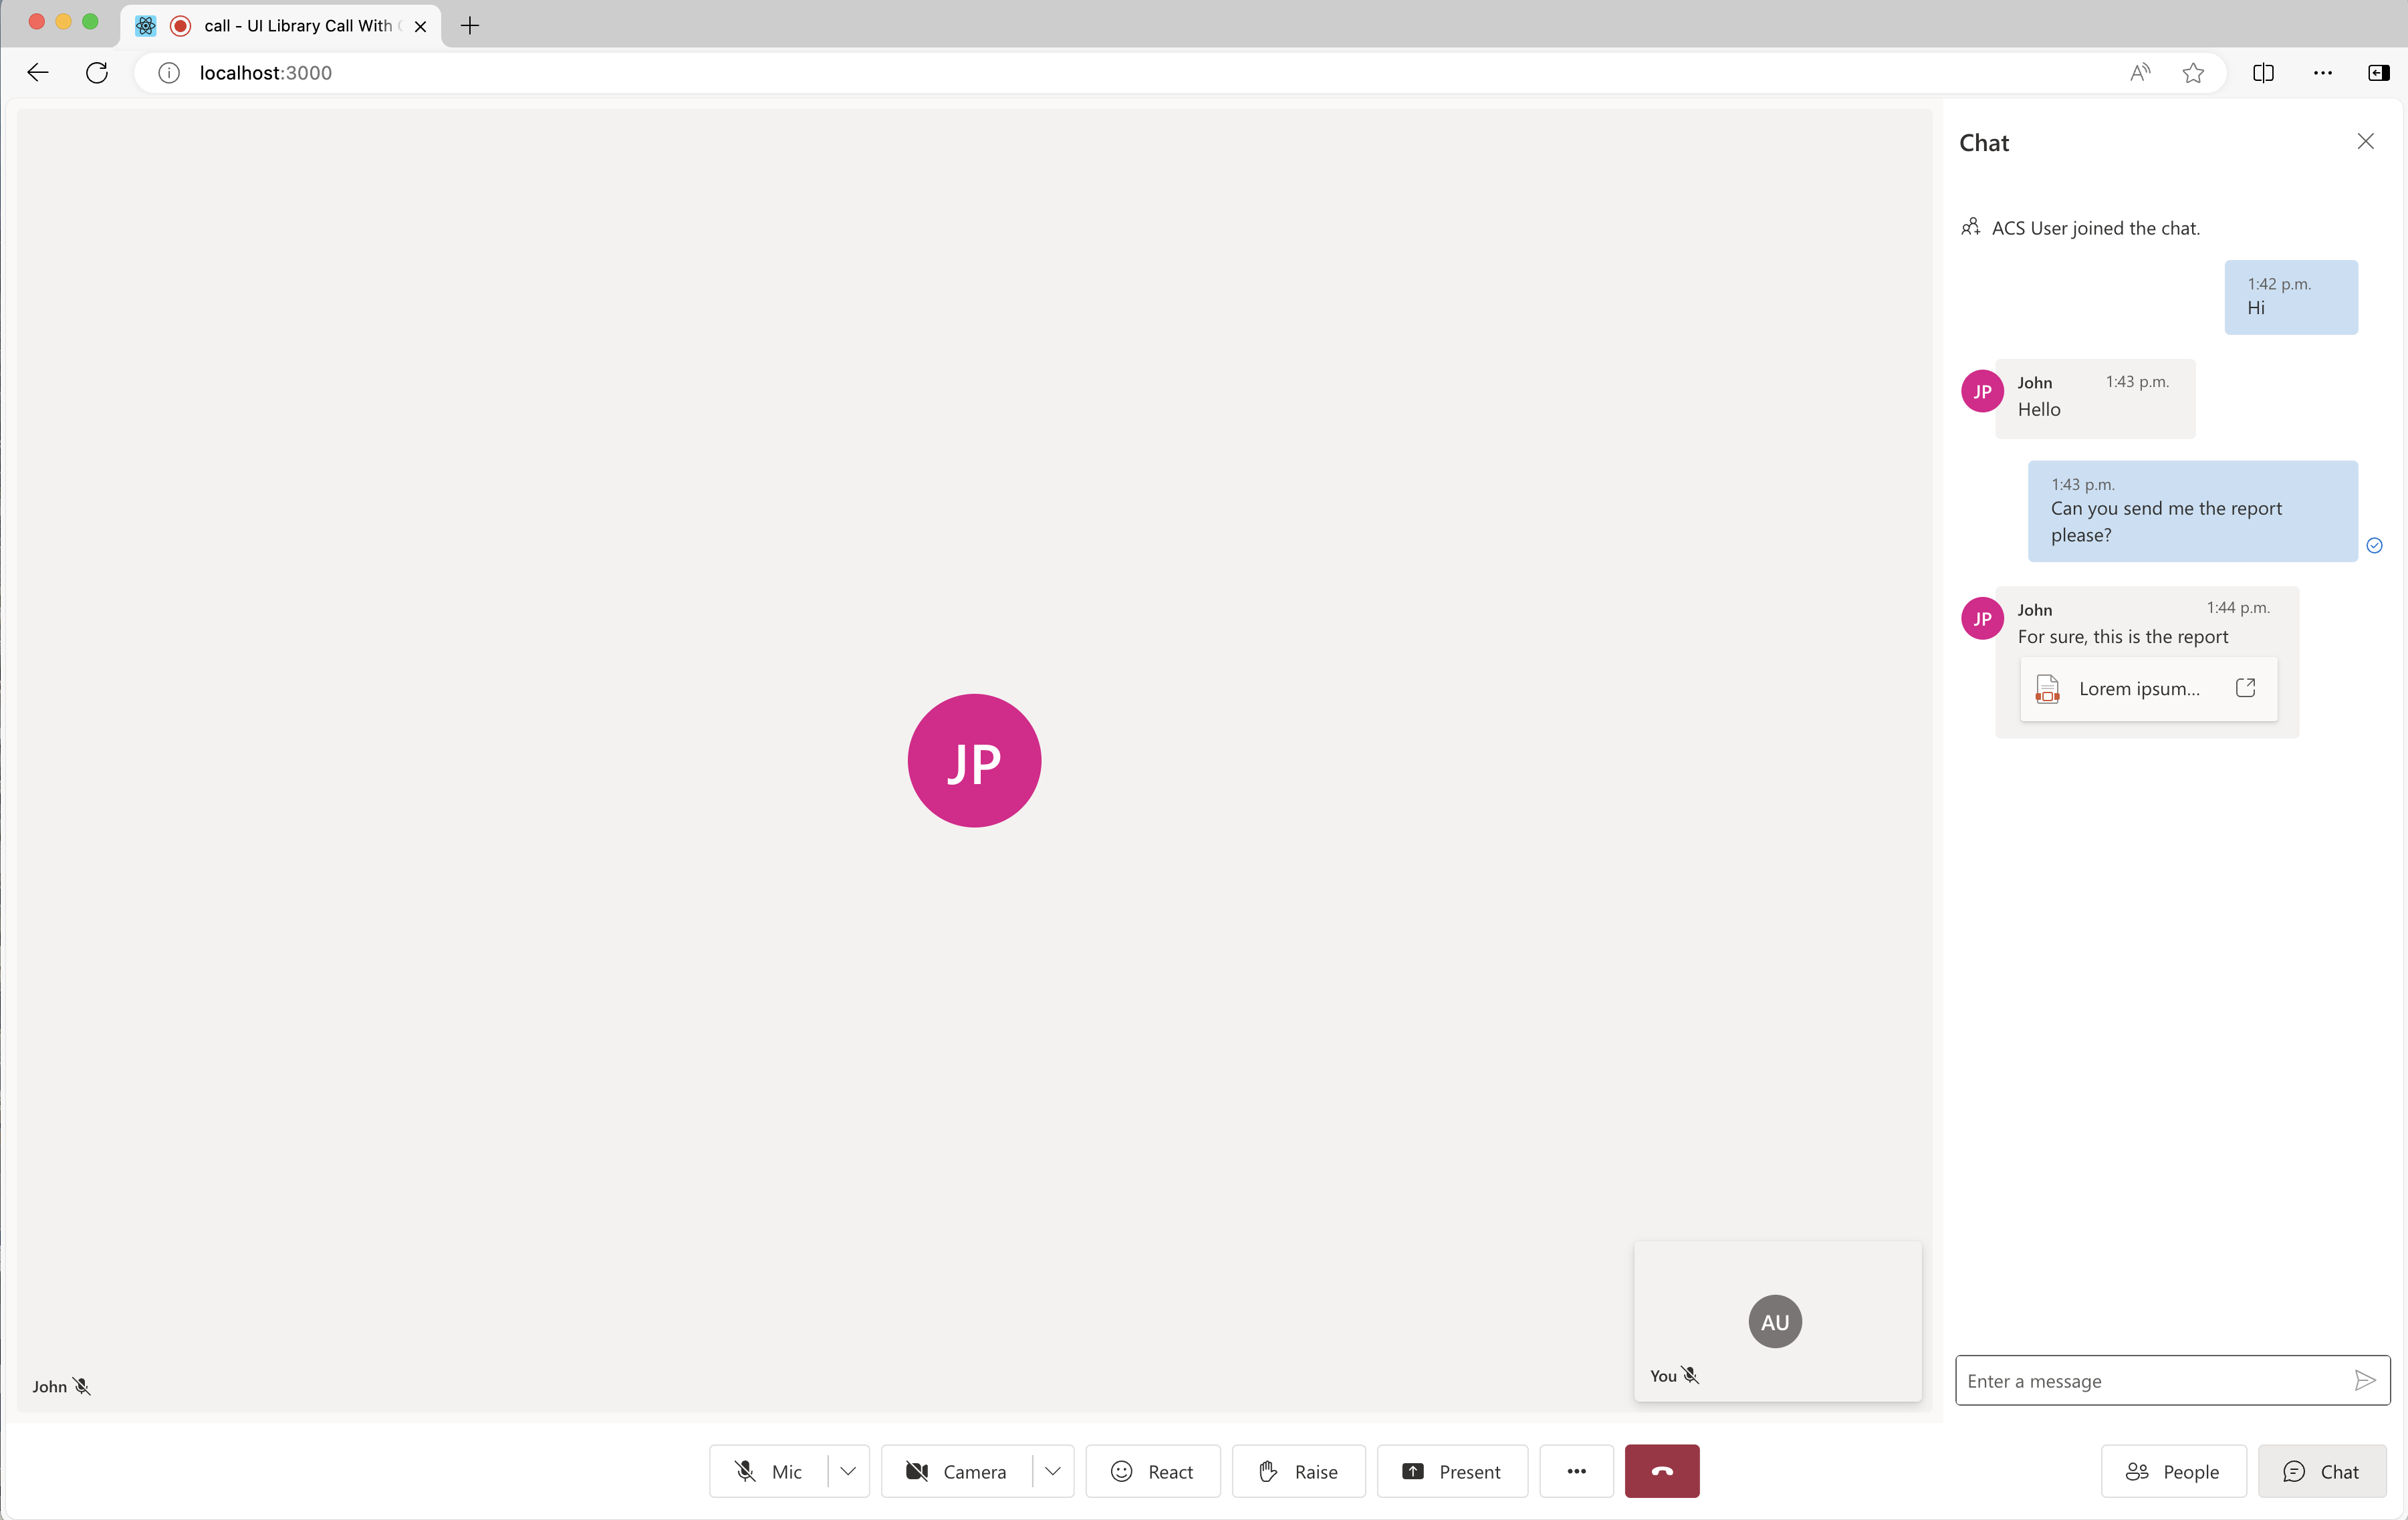This screenshot has width=2408, height=1520.
Task: Toggle the Camera on/off
Action: pyautogui.click(x=958, y=1471)
